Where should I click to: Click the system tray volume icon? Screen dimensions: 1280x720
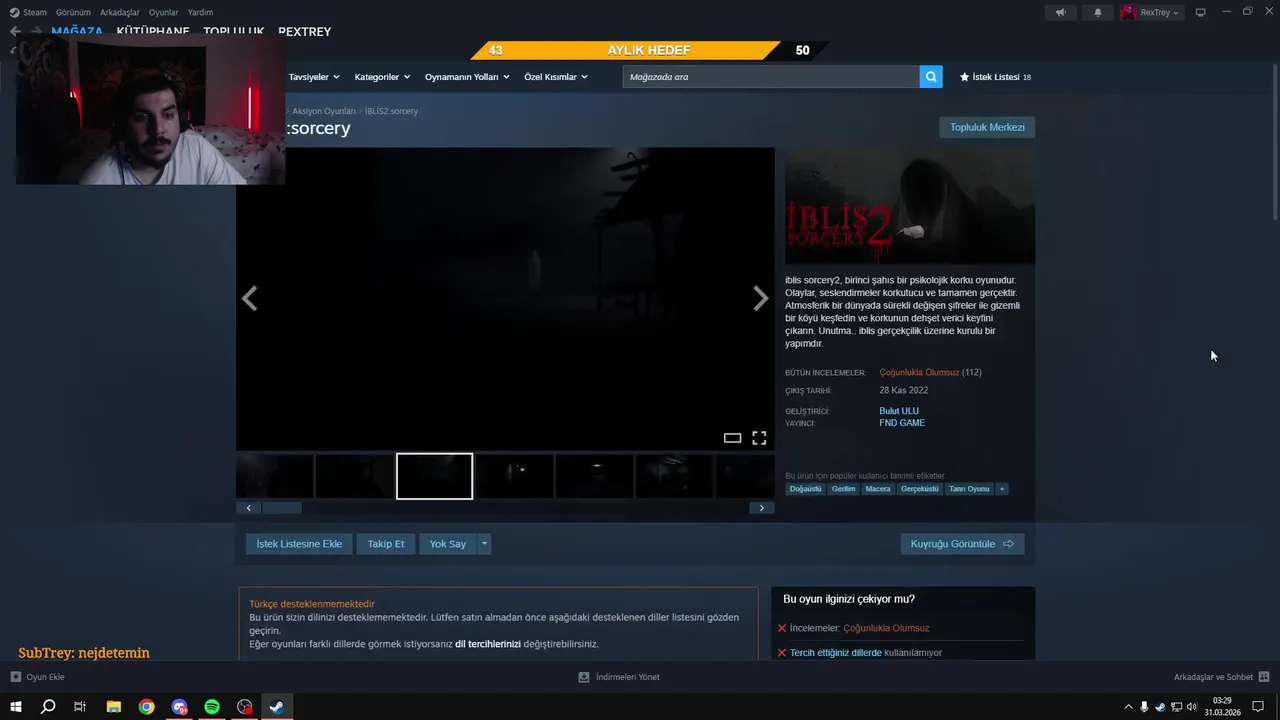pos(1192,707)
